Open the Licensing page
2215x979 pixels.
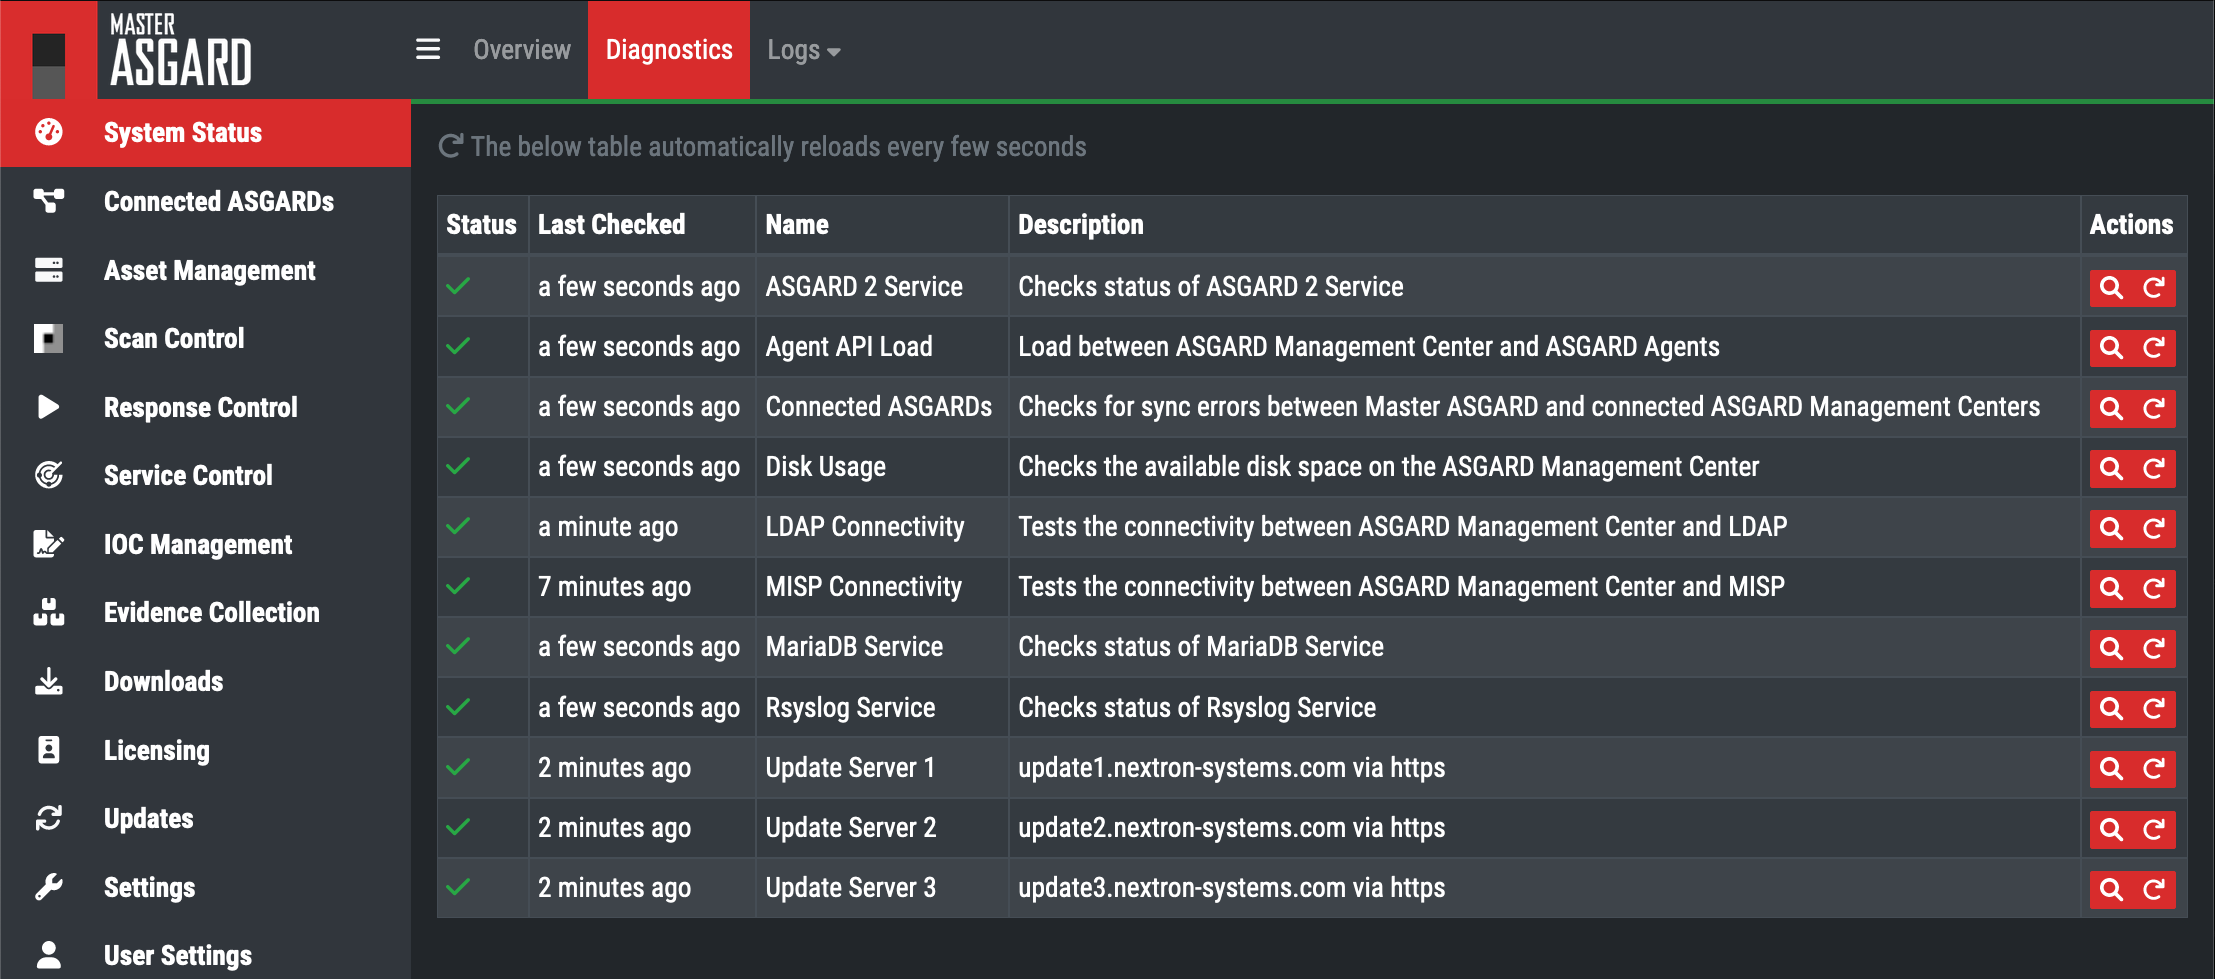[x=156, y=751]
